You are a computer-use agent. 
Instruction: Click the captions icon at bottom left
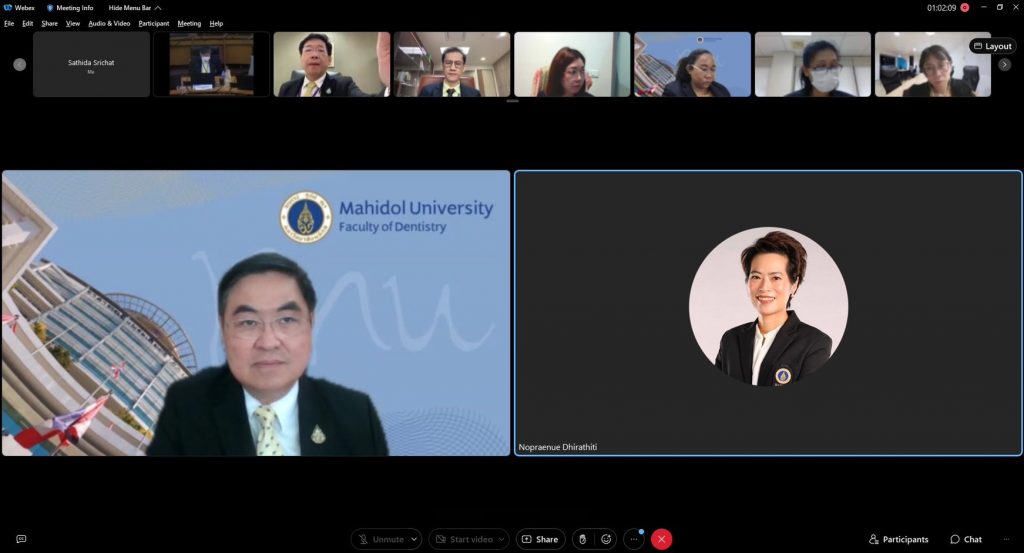(x=21, y=539)
